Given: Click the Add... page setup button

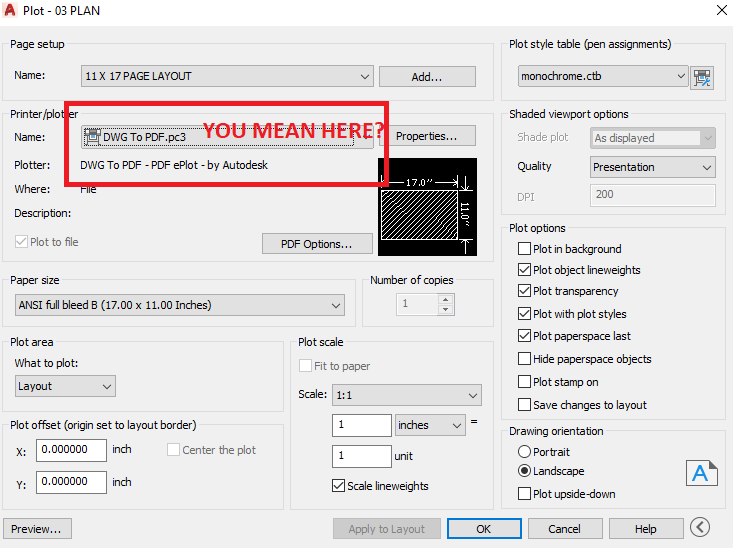Looking at the screenshot, I should pyautogui.click(x=427, y=77).
